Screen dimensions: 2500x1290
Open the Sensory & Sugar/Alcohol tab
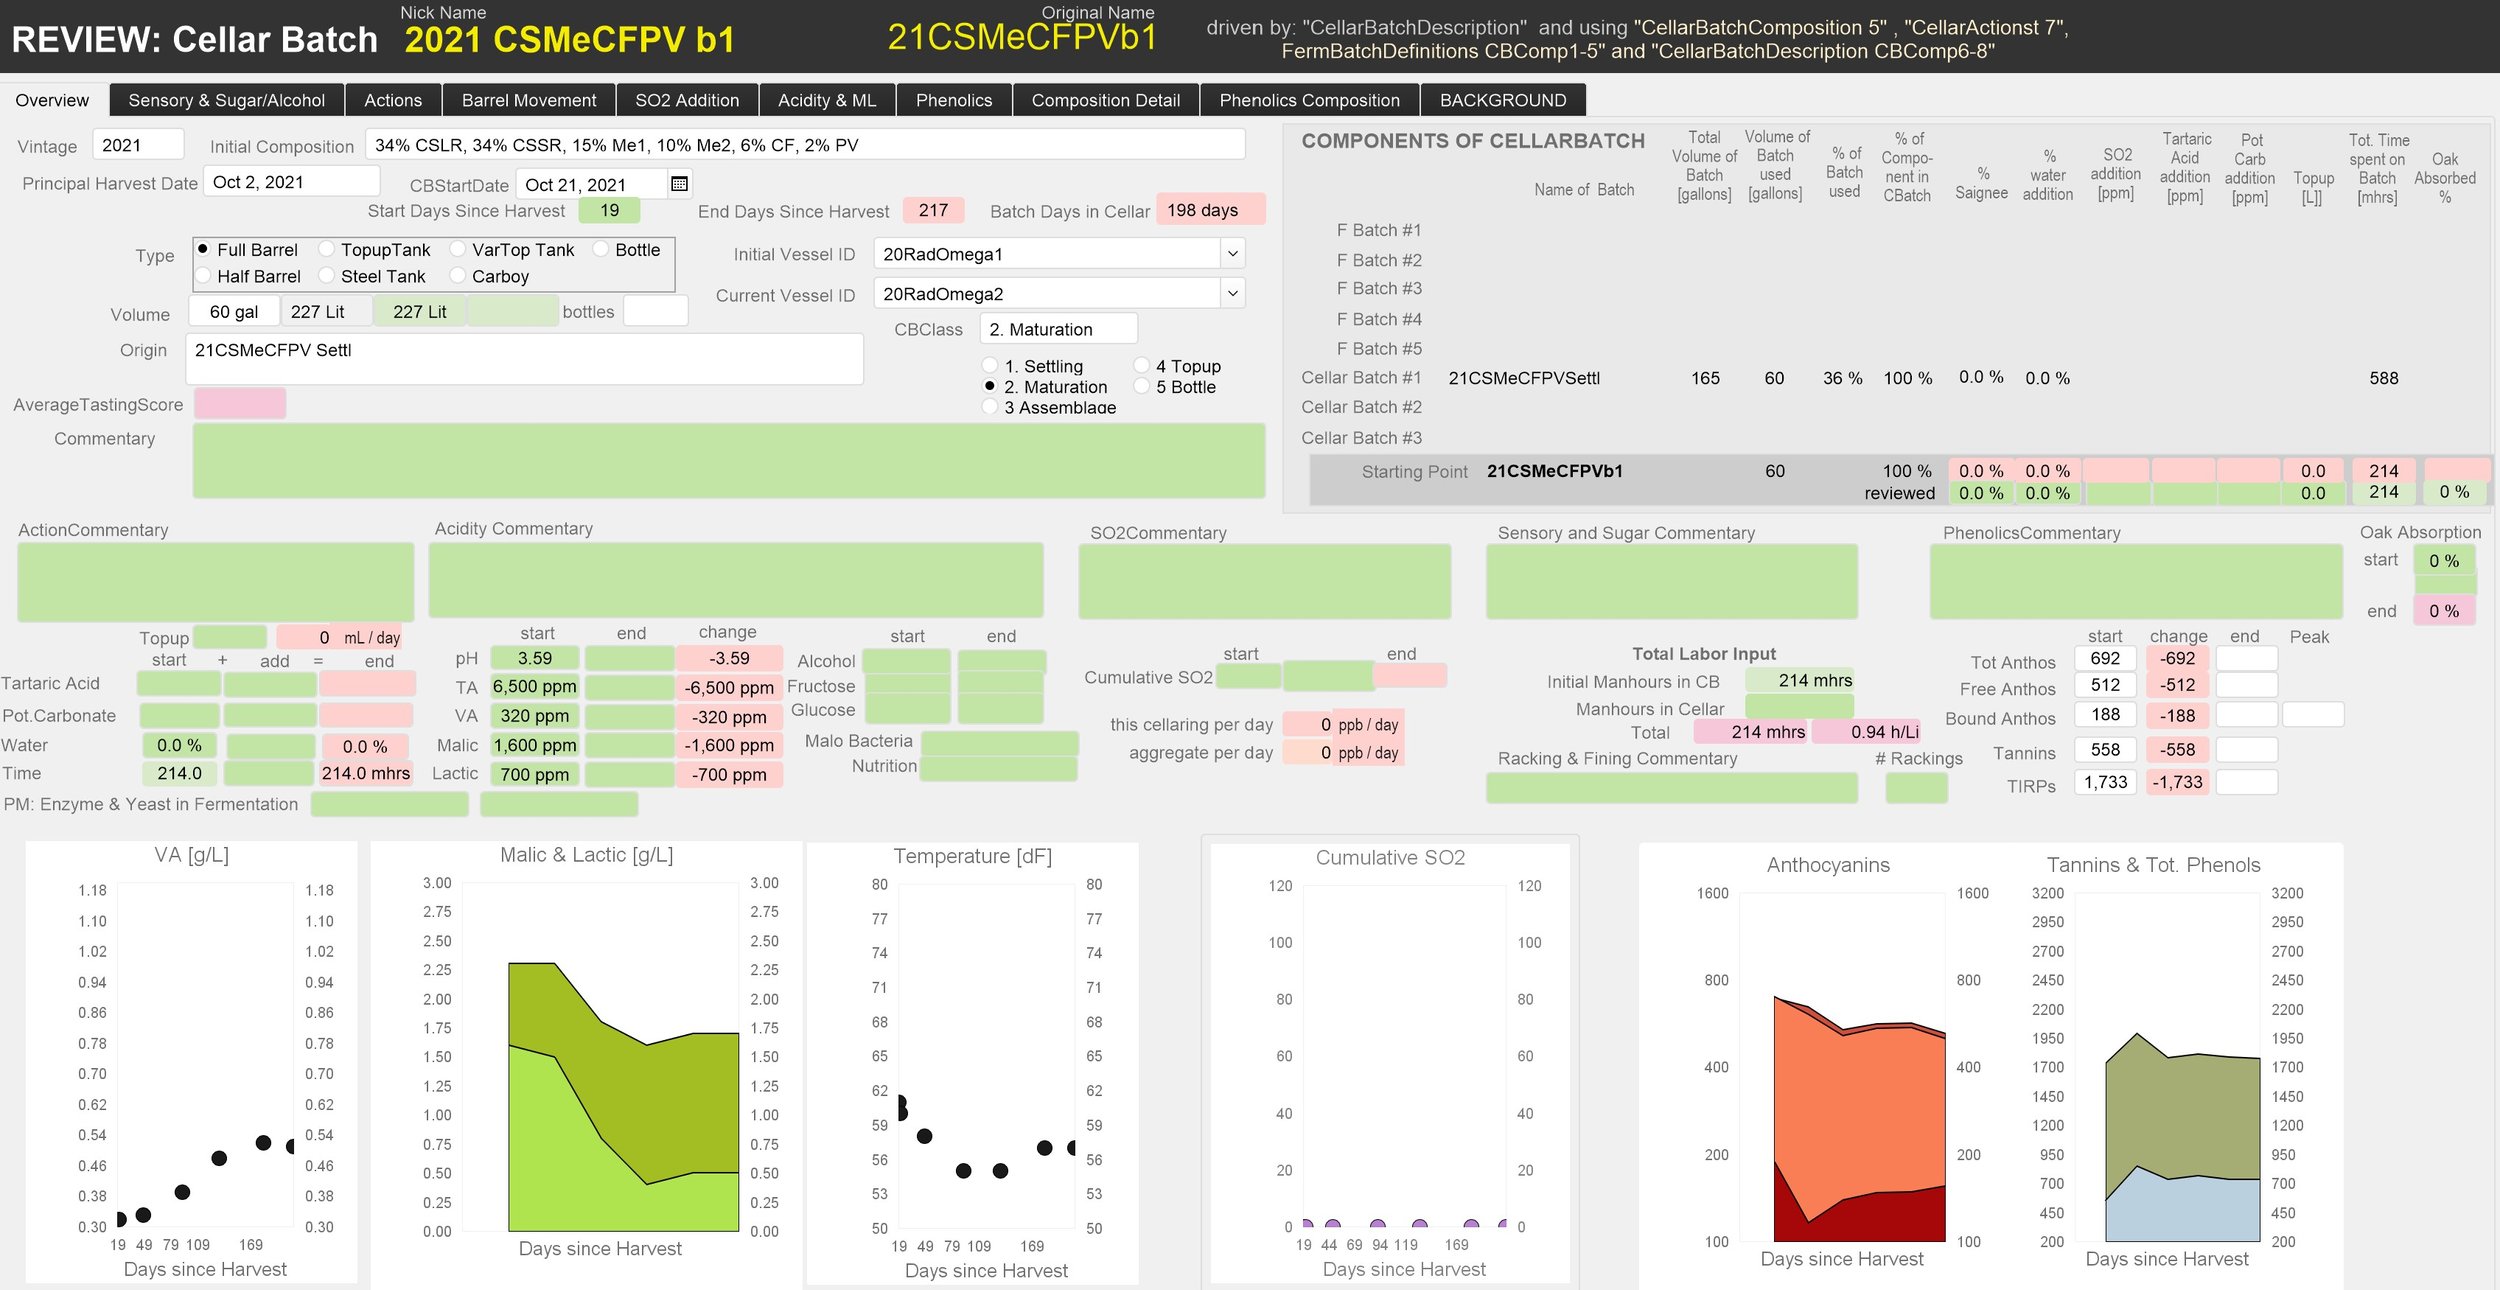[x=227, y=100]
